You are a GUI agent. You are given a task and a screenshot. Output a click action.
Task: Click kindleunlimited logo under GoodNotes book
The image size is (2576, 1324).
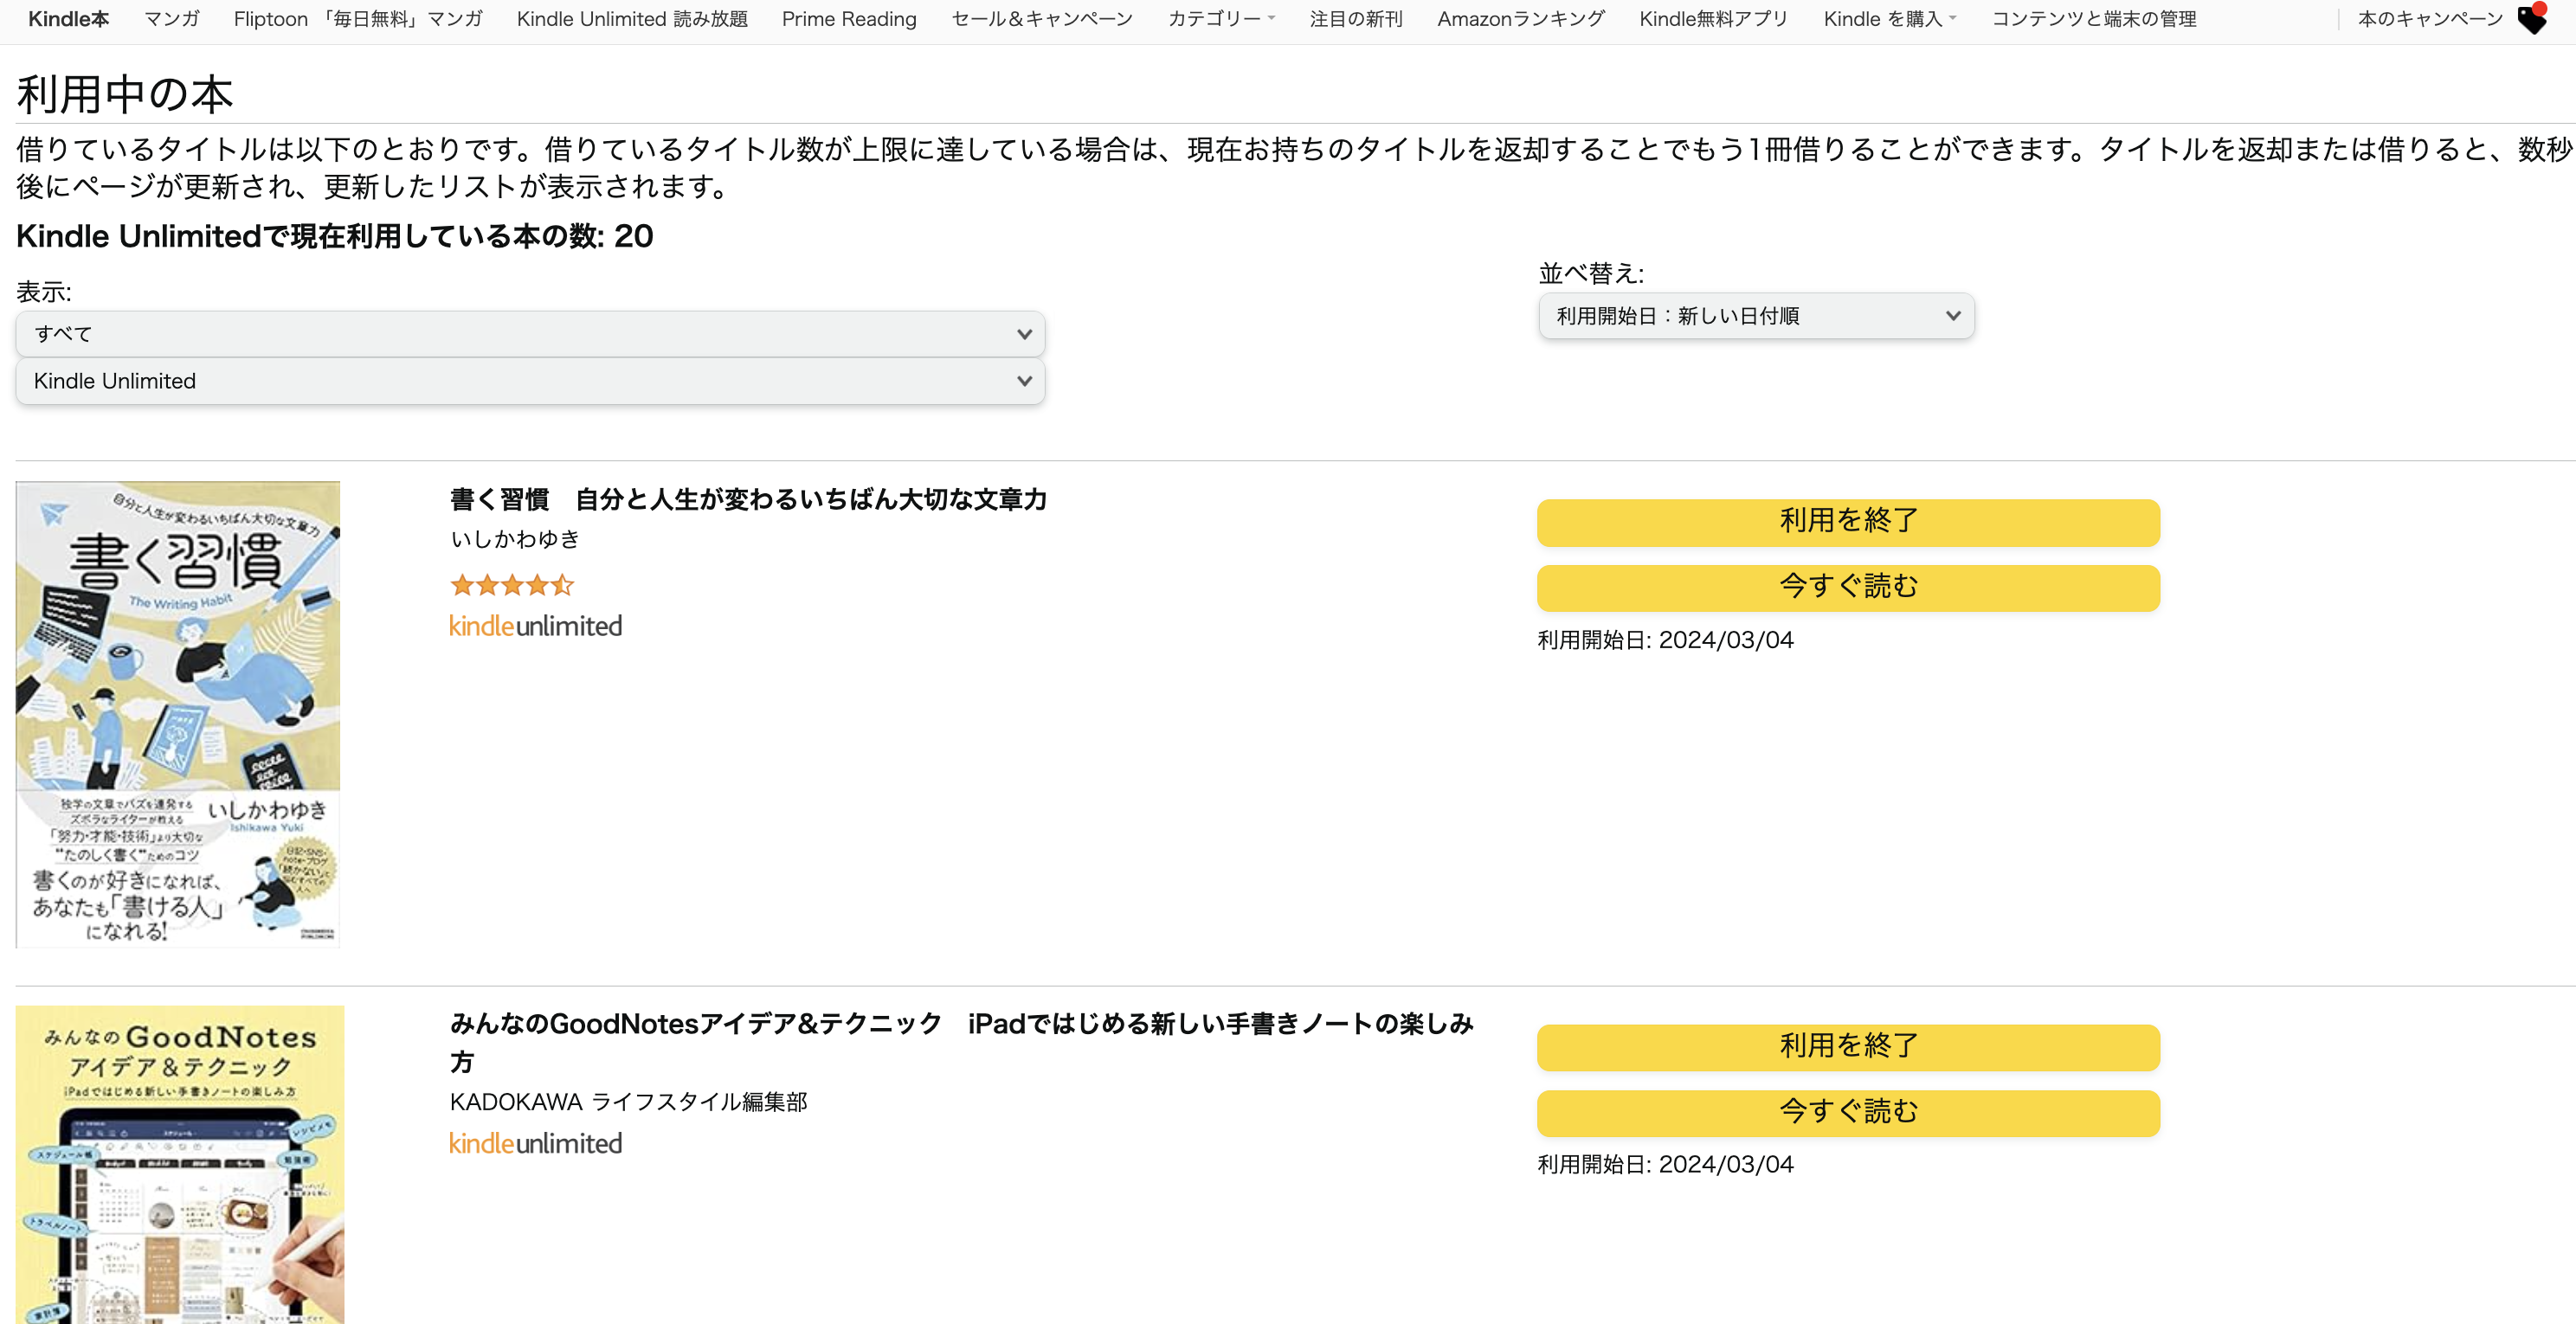coord(535,1143)
